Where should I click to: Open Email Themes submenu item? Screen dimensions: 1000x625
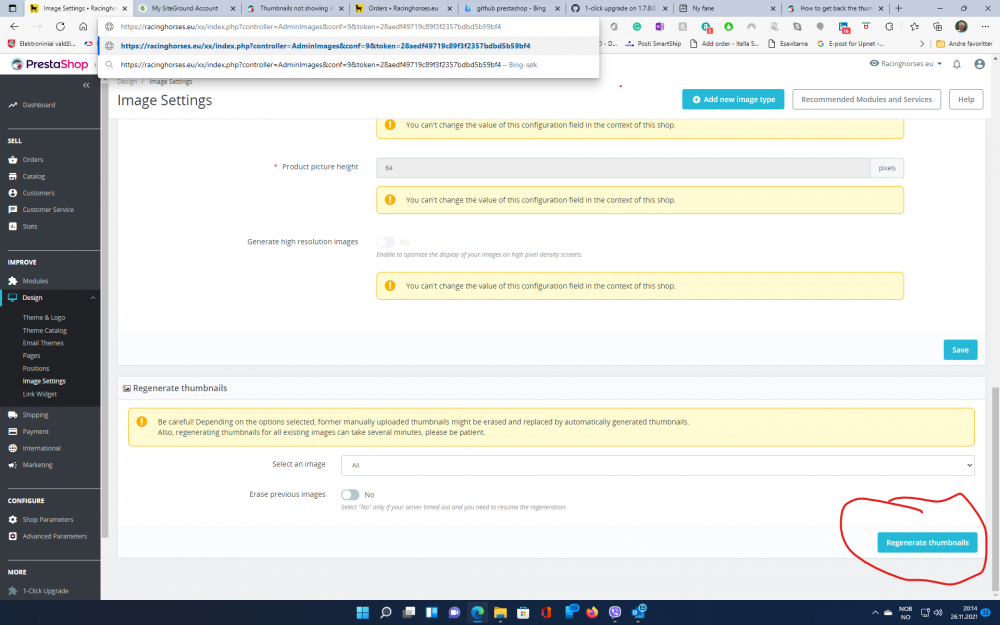(x=43, y=342)
